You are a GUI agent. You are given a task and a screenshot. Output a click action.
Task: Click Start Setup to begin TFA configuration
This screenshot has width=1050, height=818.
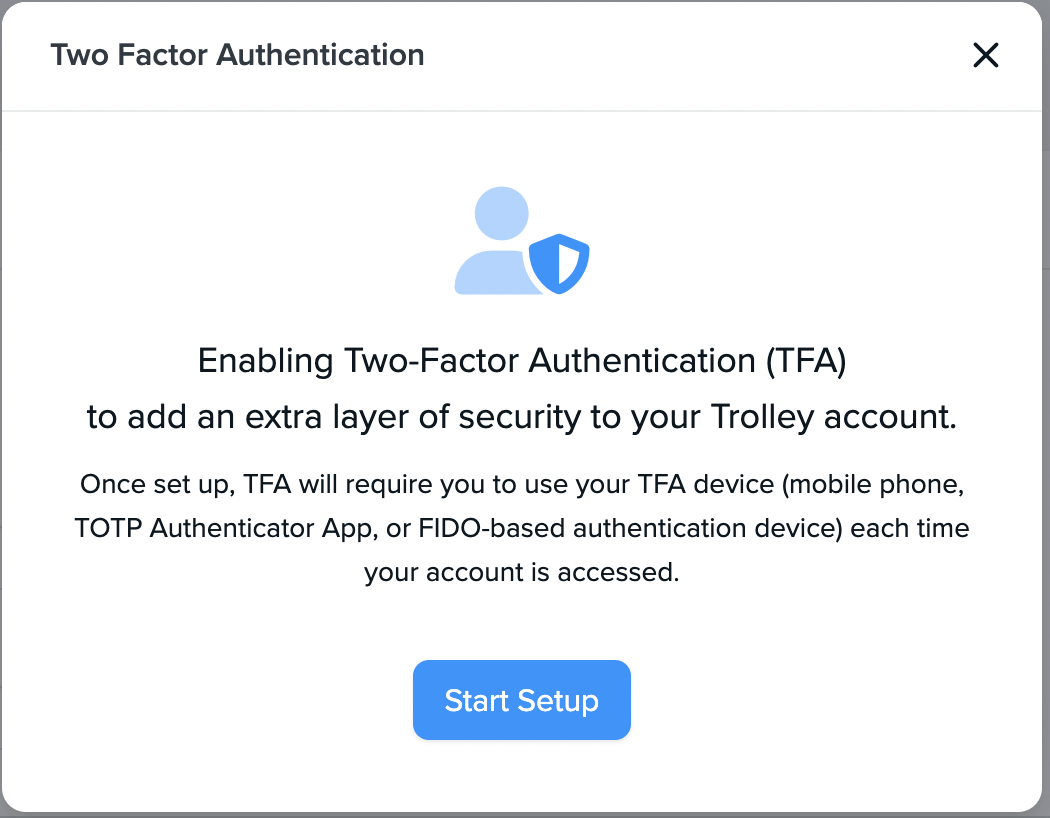click(x=521, y=700)
